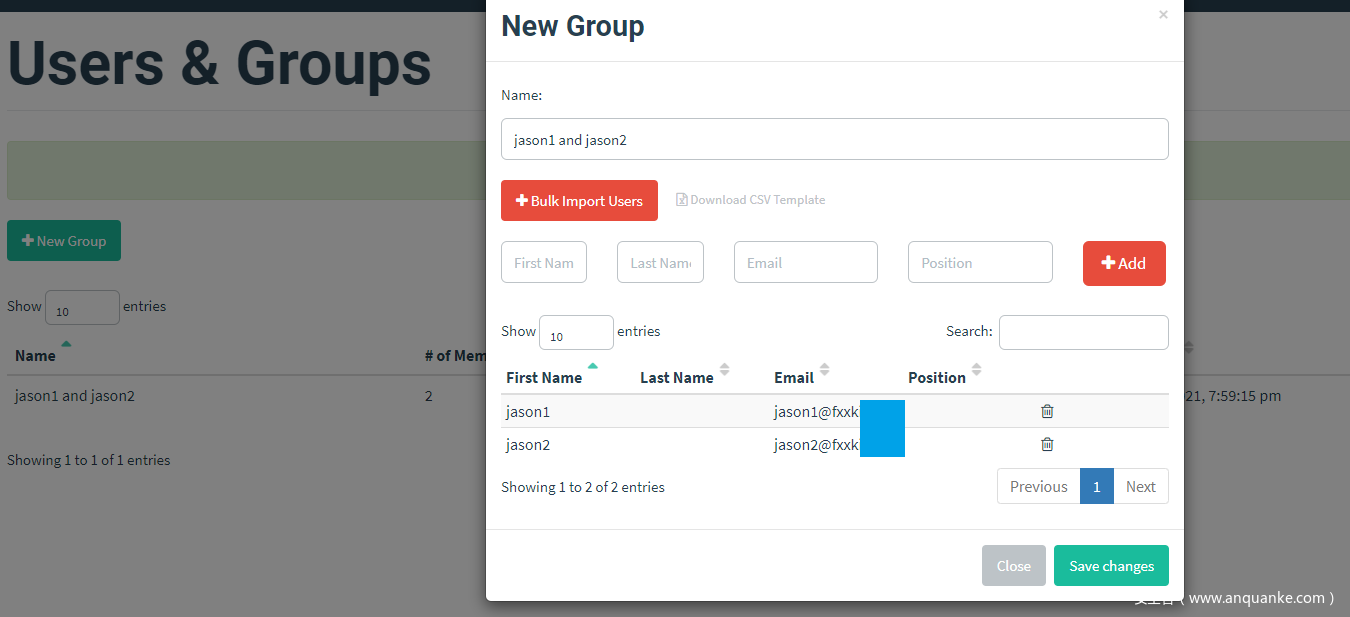Click Bulk Import Users button
The image size is (1350, 617).
click(579, 201)
